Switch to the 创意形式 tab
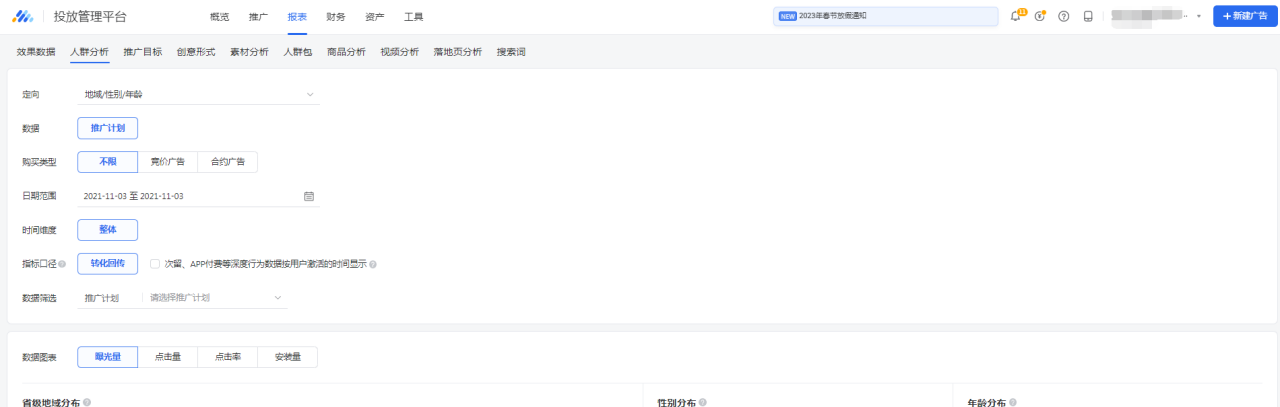1280x407 pixels. pyautogui.click(x=196, y=51)
